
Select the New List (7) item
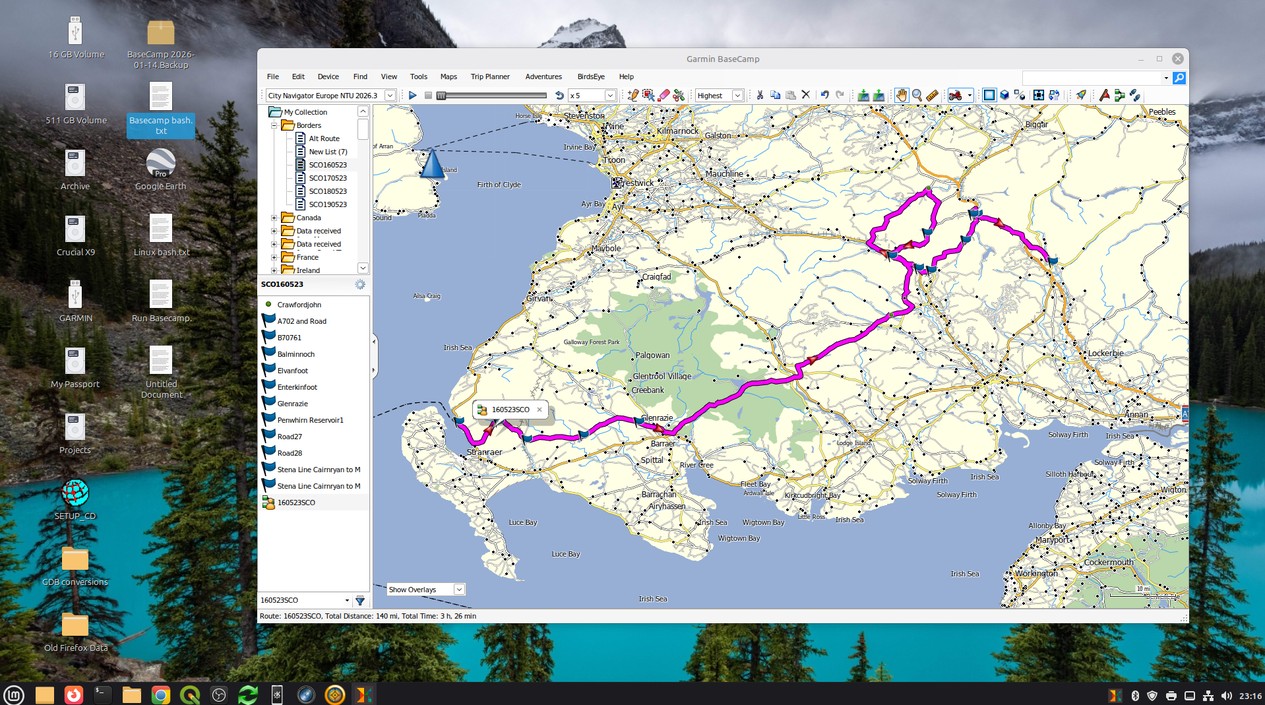[x=328, y=152]
